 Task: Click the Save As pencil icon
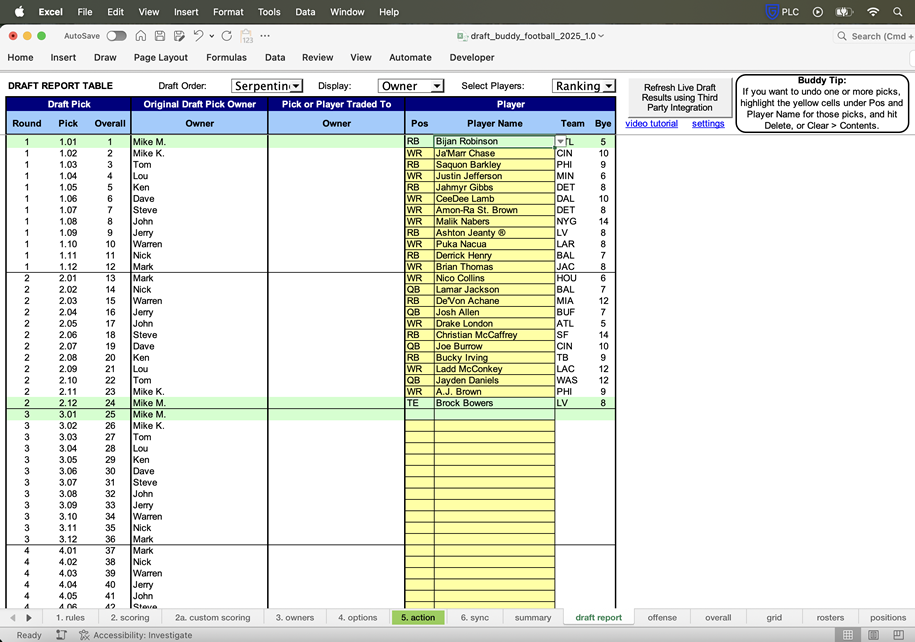(x=179, y=36)
